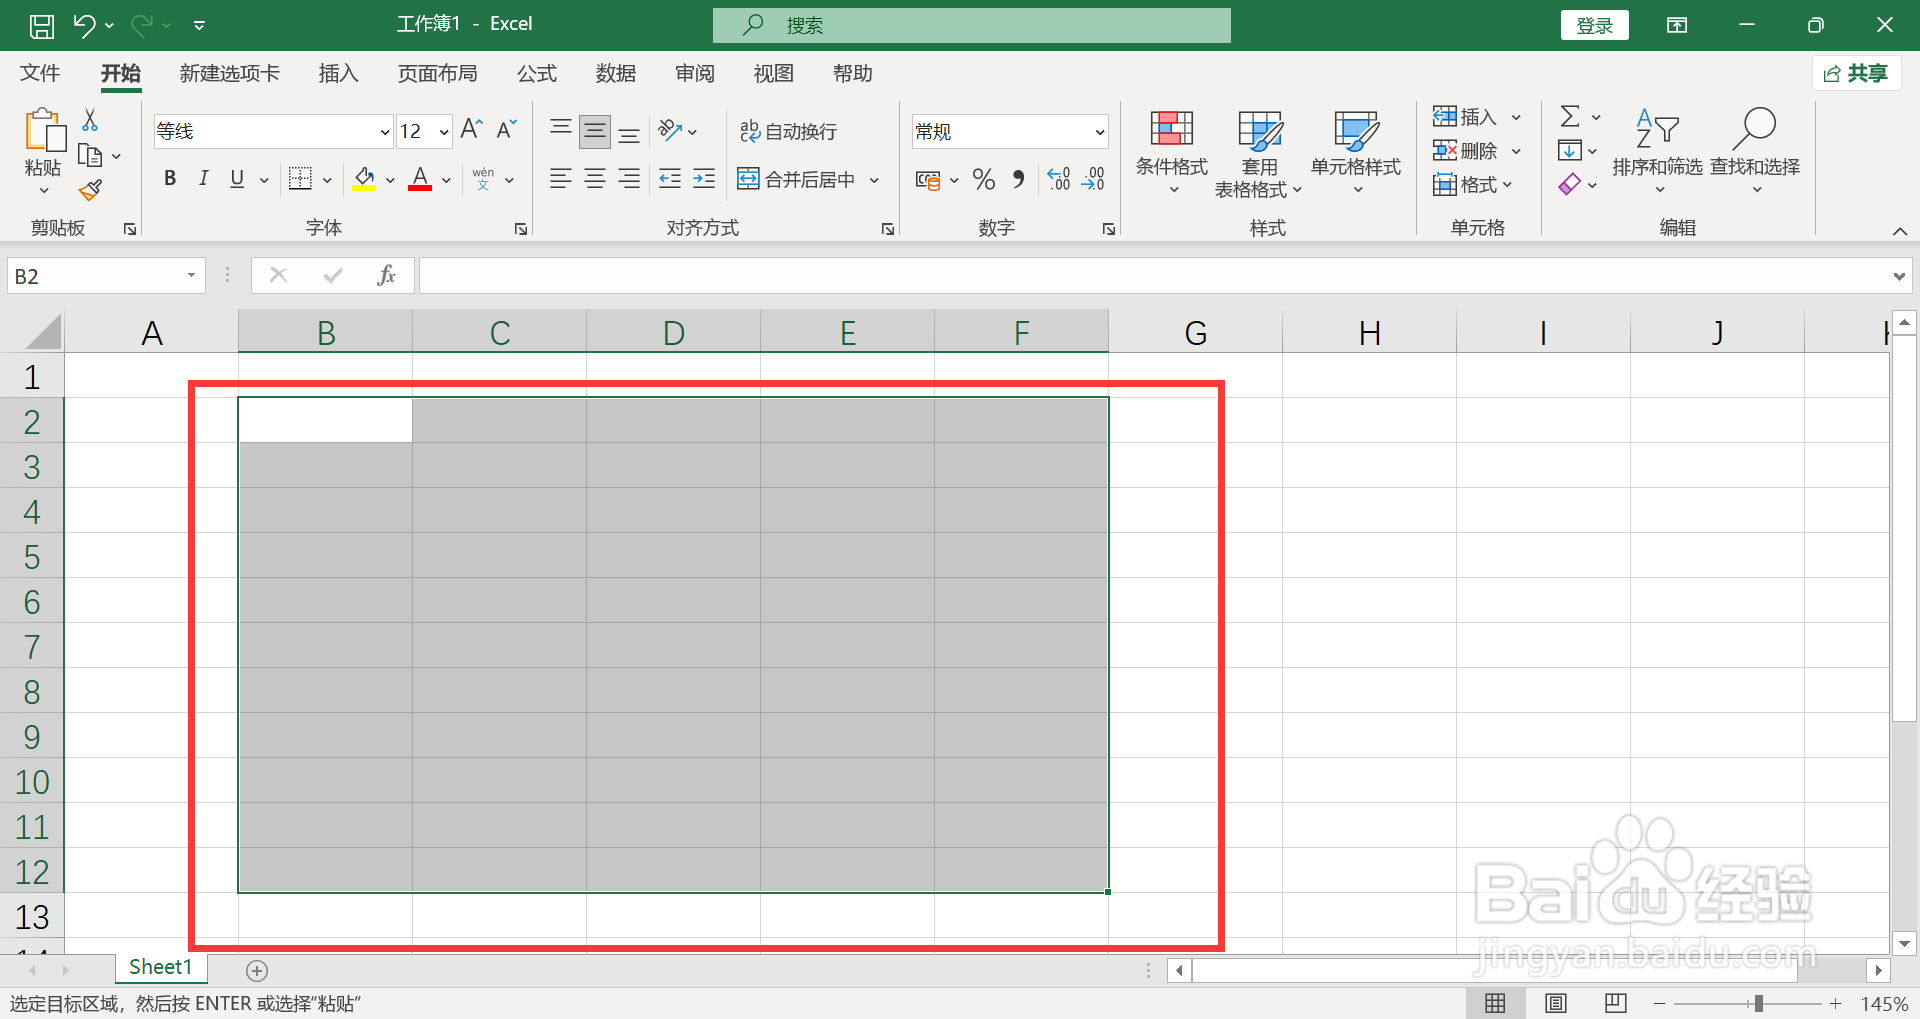This screenshot has width=1920, height=1019.
Task: Add a new sheet with plus icon
Action: (x=257, y=970)
